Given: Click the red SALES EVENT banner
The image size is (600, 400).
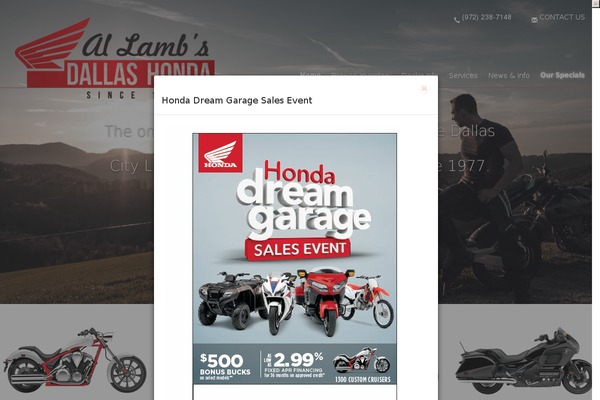Looking at the screenshot, I should pyautogui.click(x=299, y=249).
